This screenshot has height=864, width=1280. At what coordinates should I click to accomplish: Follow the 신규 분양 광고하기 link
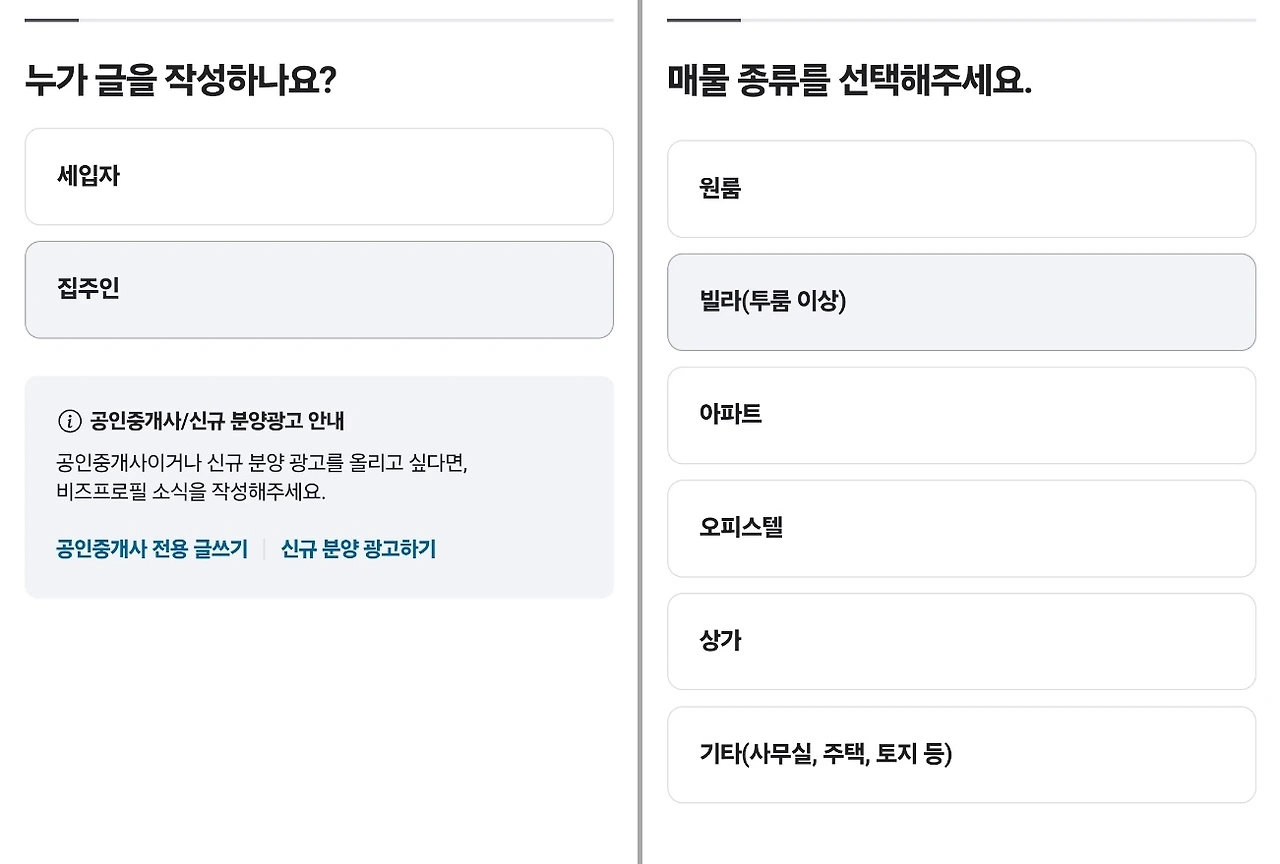point(358,549)
